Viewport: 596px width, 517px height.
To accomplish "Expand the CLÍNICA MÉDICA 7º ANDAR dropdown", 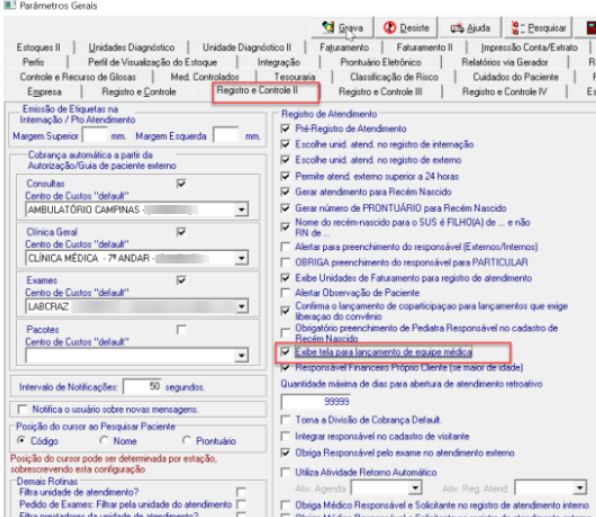I will click(x=241, y=258).
